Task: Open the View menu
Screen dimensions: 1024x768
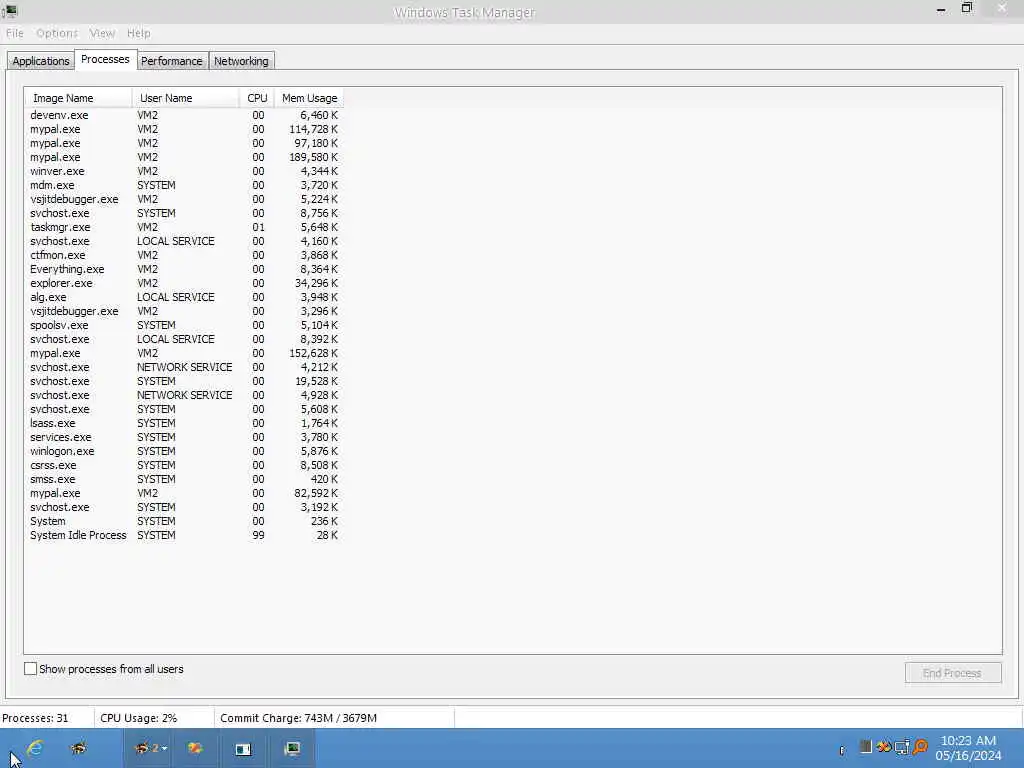Action: [x=102, y=33]
